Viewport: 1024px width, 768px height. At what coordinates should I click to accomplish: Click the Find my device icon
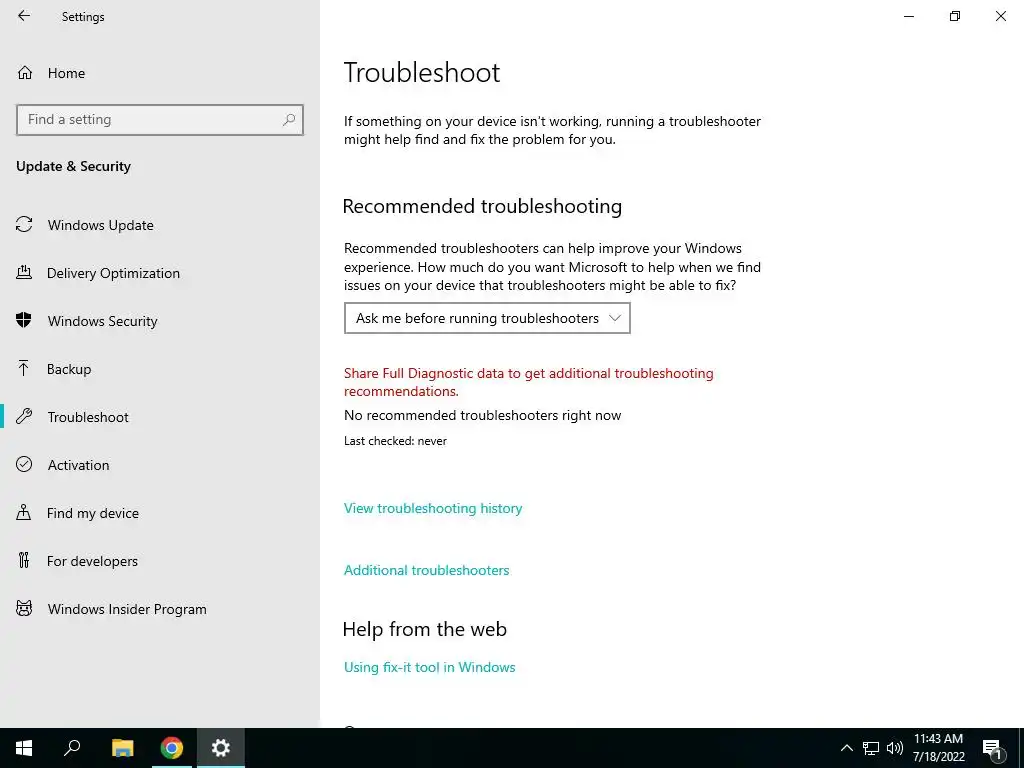coord(24,512)
